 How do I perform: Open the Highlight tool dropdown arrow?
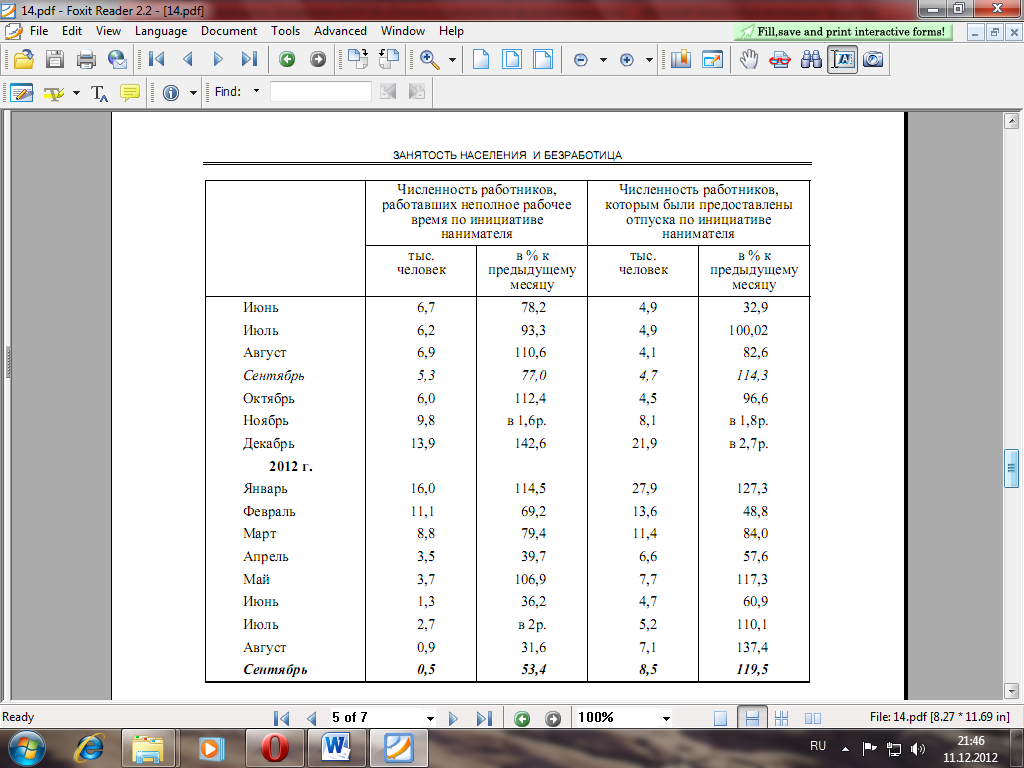pos(76,93)
